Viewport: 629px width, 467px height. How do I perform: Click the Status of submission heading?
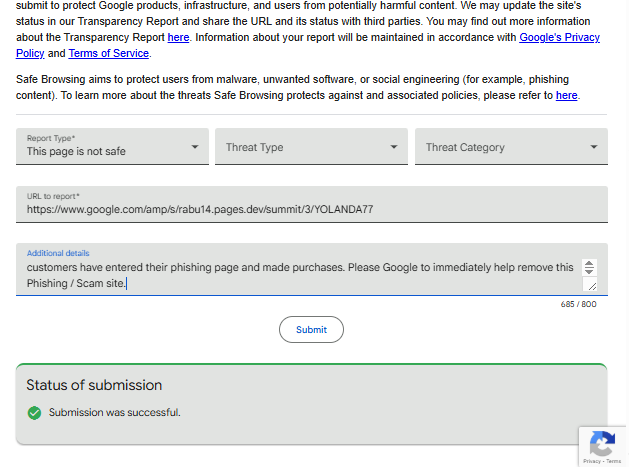pos(94,385)
